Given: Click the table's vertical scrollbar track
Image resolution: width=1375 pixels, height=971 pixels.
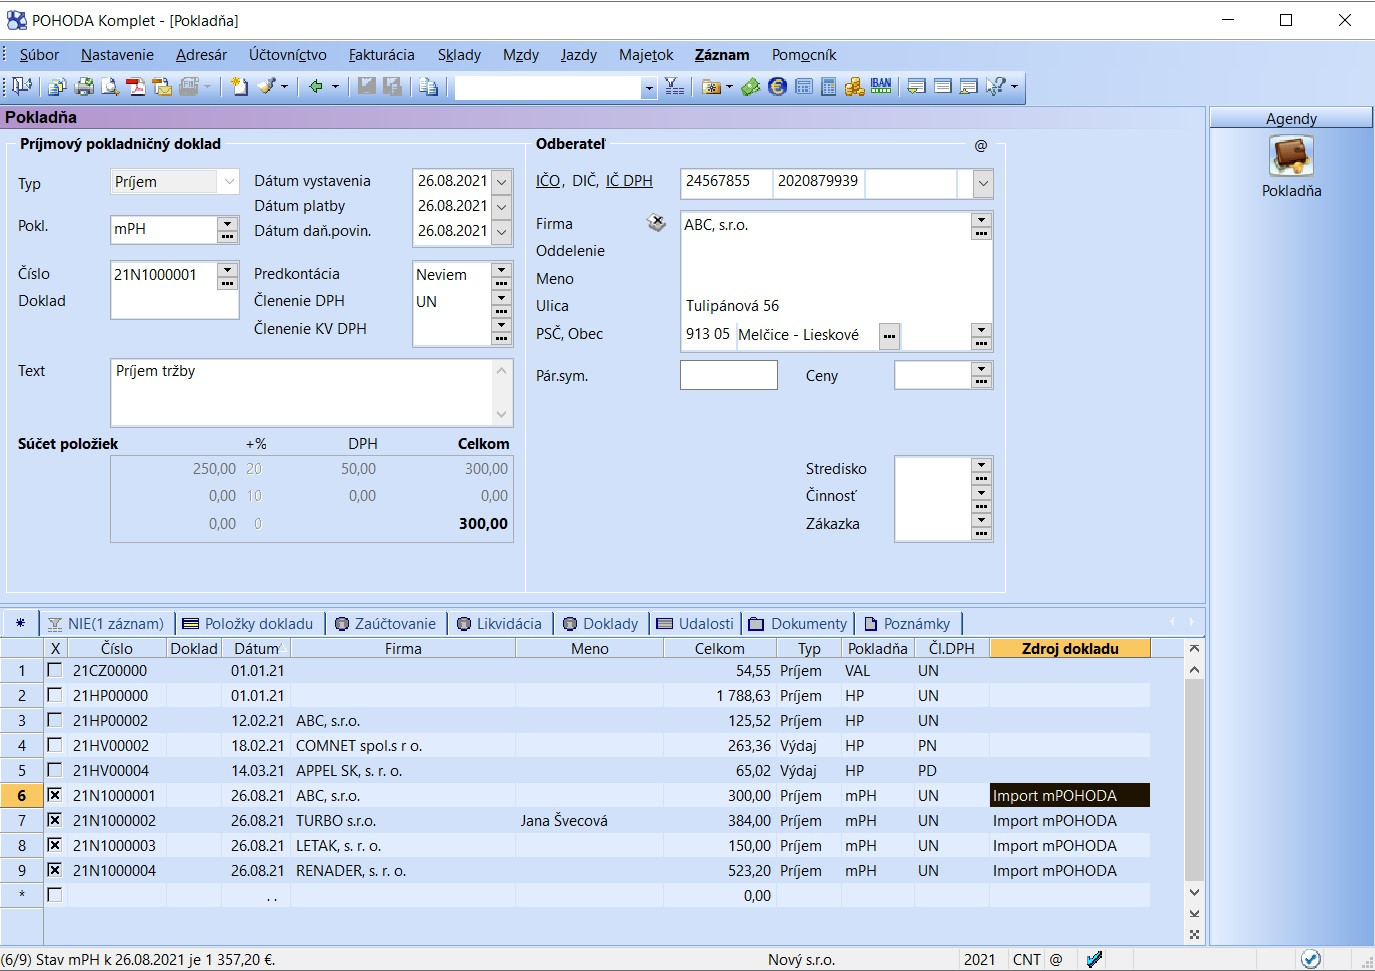Looking at the screenshot, I should click(1194, 780).
